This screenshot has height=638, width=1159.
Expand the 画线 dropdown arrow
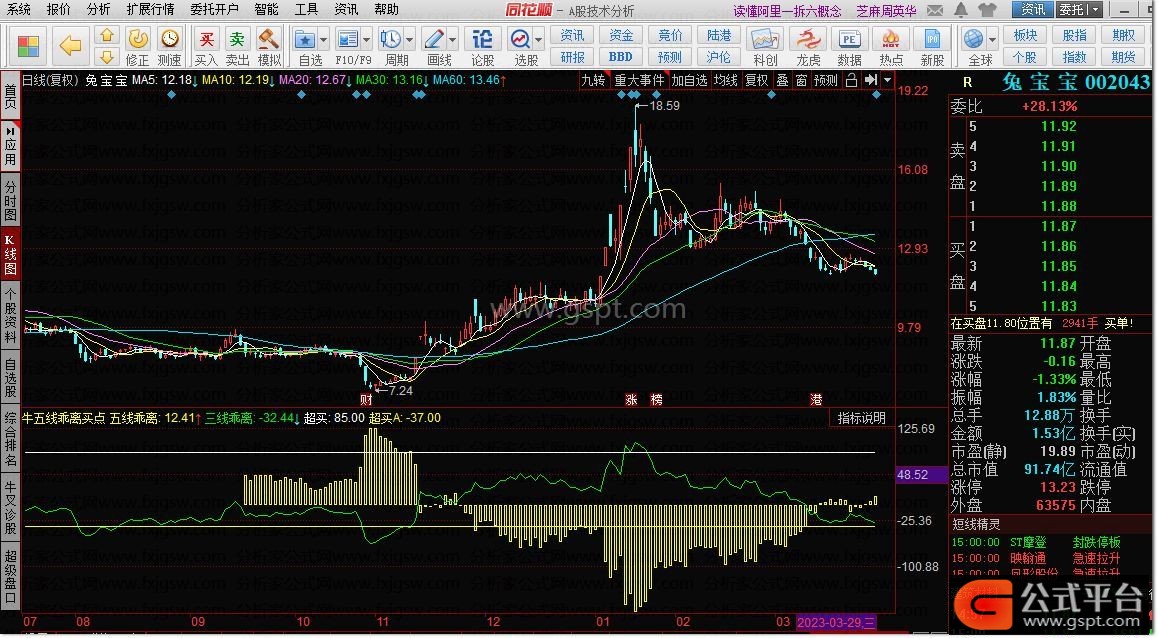click(x=452, y=39)
